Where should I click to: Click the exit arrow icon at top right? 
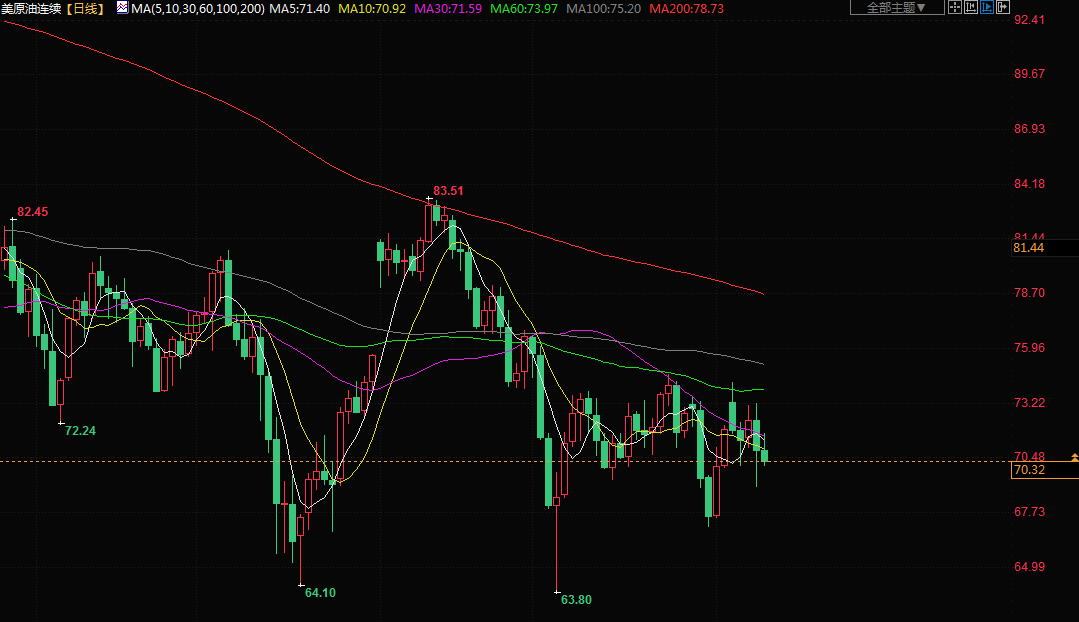click(x=1003, y=7)
